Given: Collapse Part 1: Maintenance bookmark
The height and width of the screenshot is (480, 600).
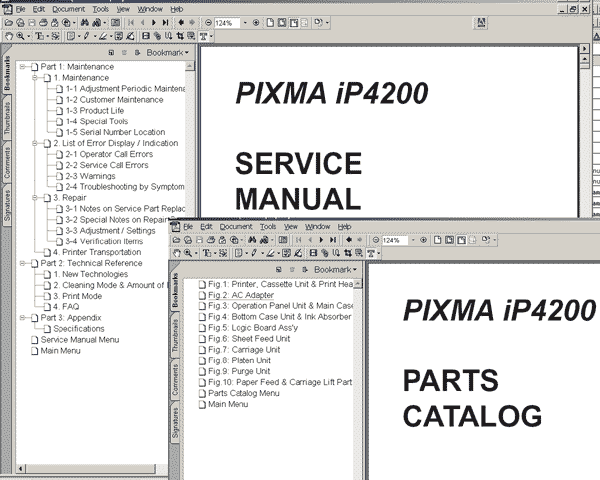Looking at the screenshot, I should [x=22, y=67].
